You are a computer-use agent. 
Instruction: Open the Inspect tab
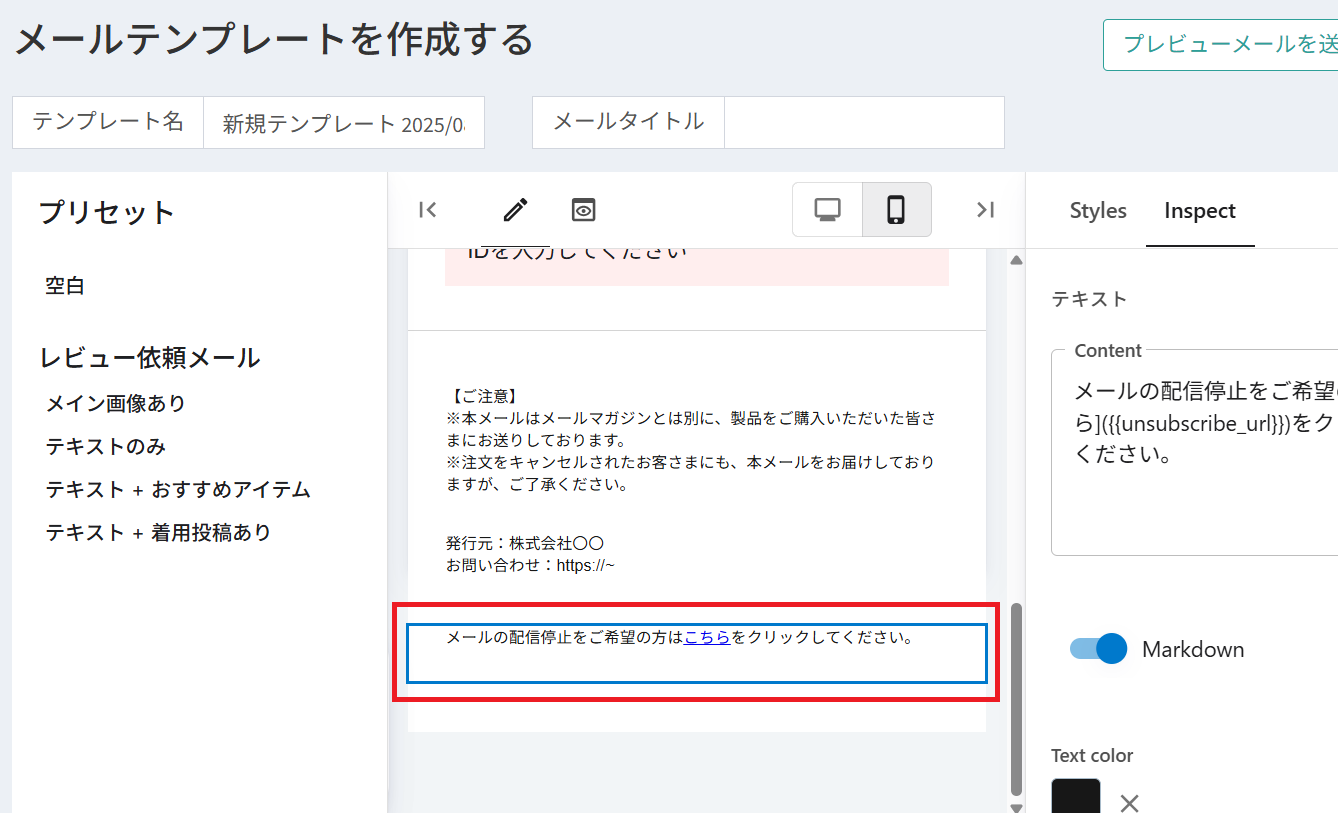click(1199, 211)
